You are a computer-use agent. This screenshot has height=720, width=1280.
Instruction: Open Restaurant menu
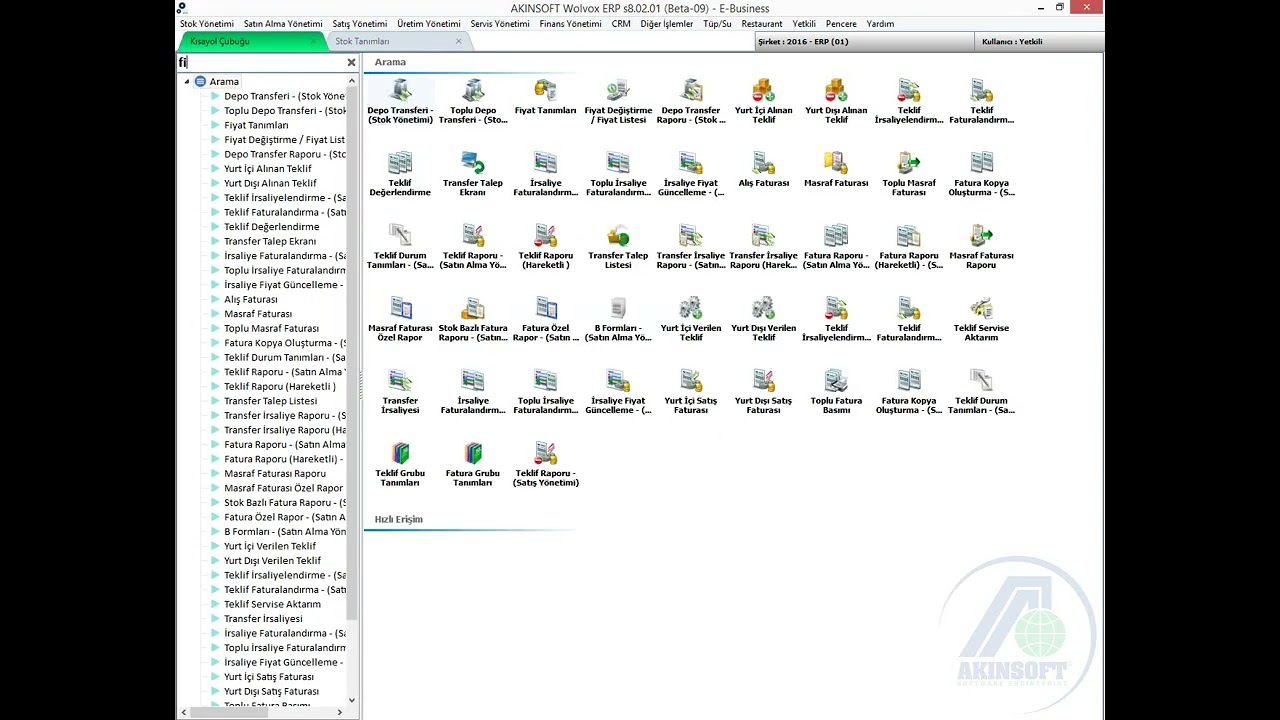pos(762,24)
